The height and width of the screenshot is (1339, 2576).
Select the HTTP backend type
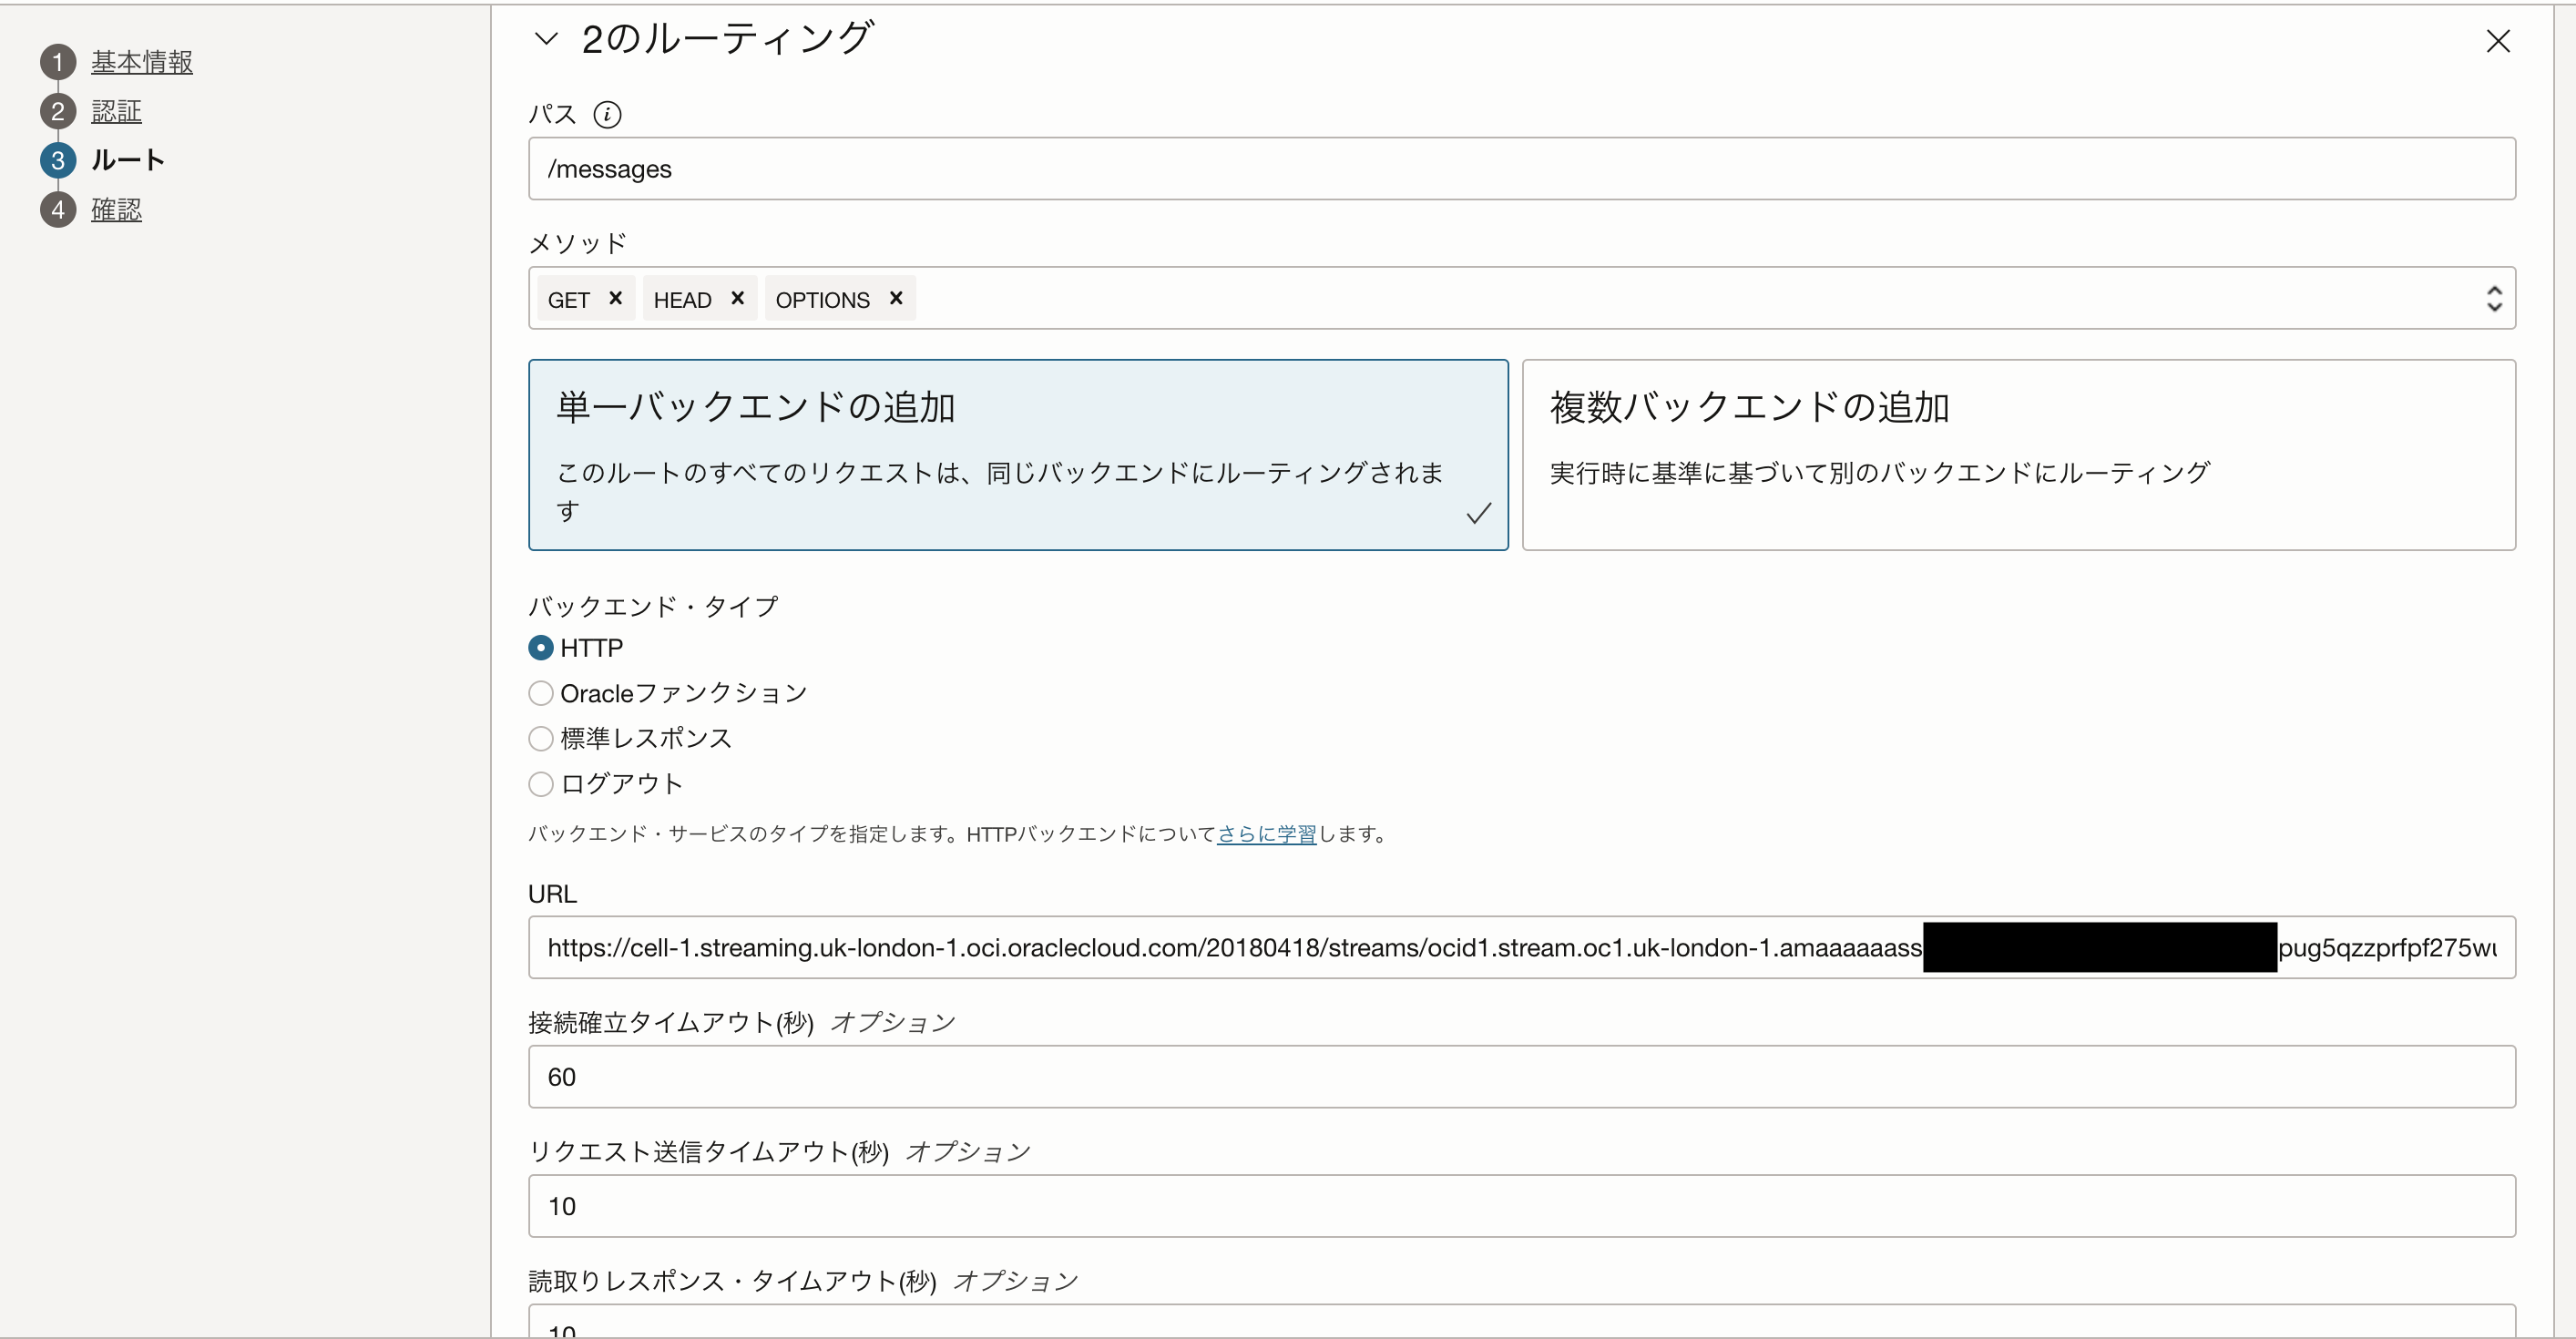click(x=540, y=647)
